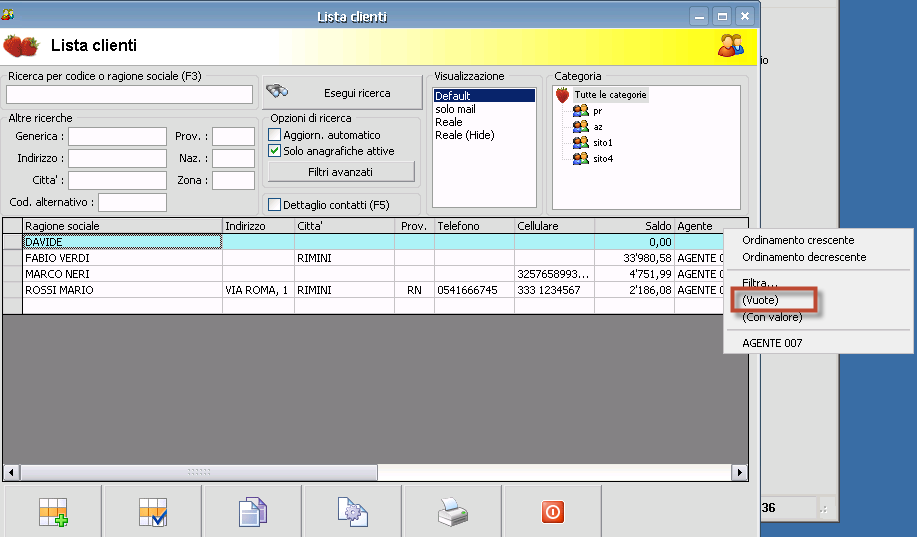Click the window title bar app icon

8,15
